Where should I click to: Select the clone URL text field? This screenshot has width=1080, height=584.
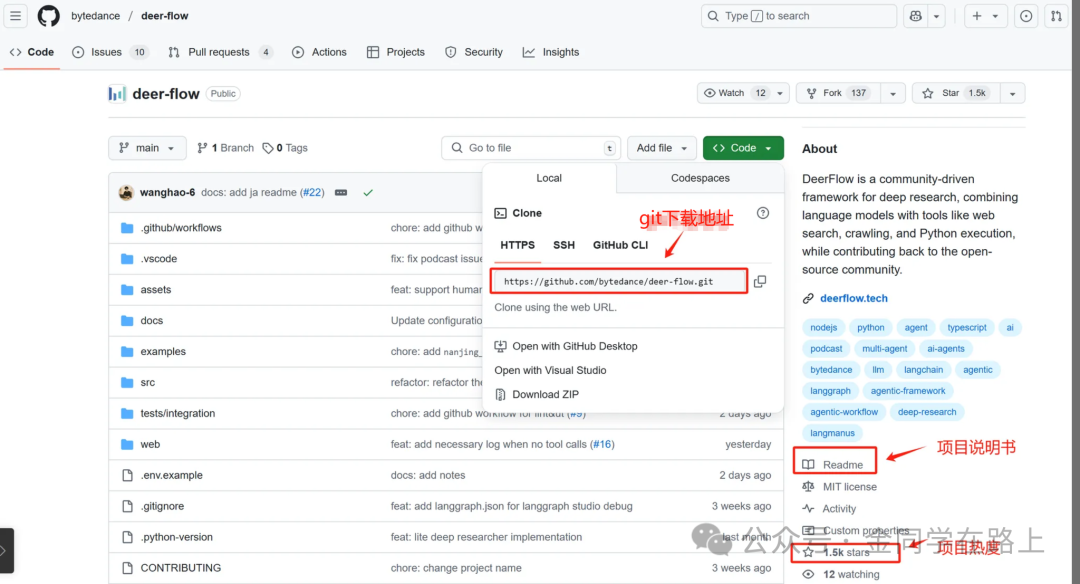620,282
